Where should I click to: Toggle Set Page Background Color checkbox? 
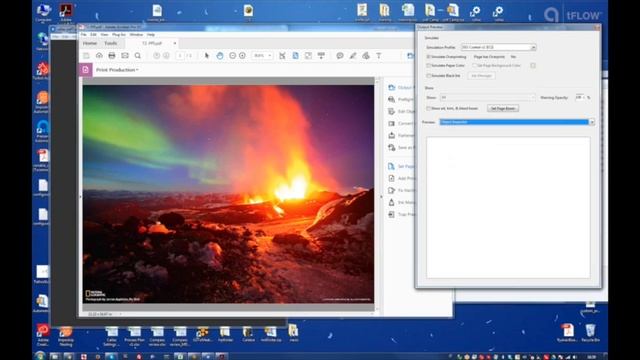(x=474, y=65)
